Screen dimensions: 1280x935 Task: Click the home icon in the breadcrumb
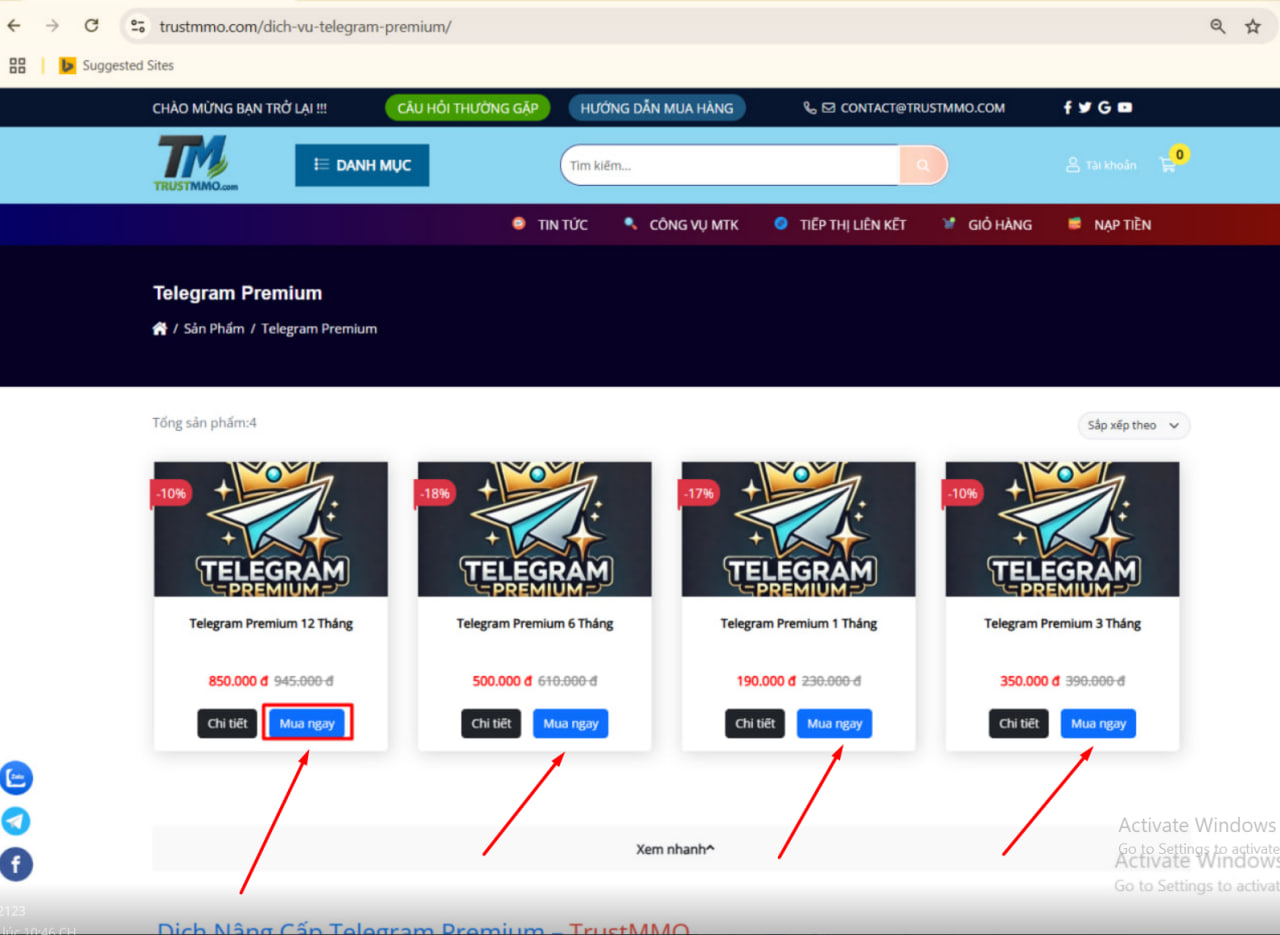tap(160, 329)
